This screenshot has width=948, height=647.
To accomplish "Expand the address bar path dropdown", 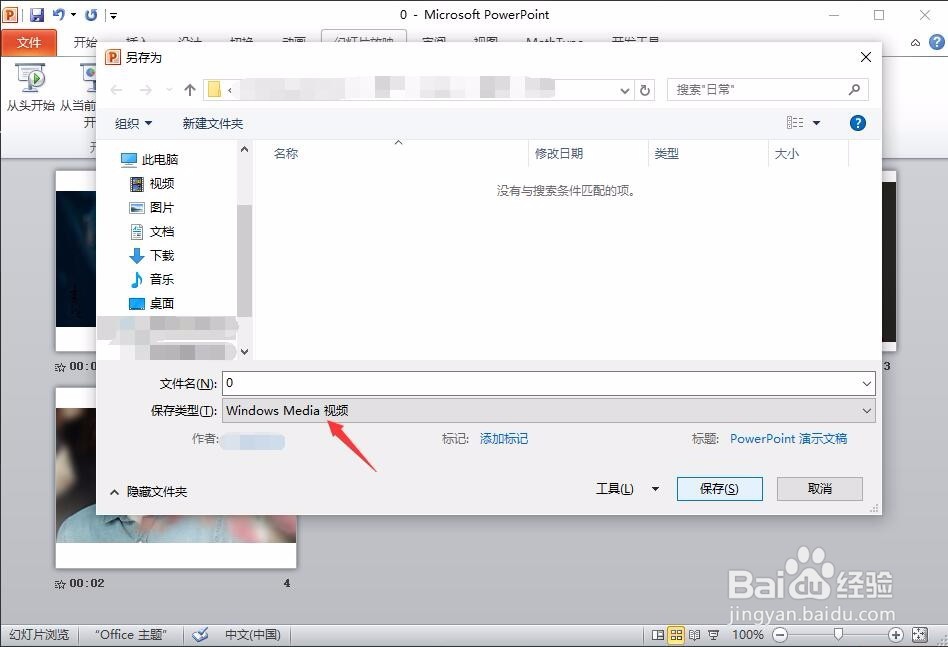I will click(625, 90).
